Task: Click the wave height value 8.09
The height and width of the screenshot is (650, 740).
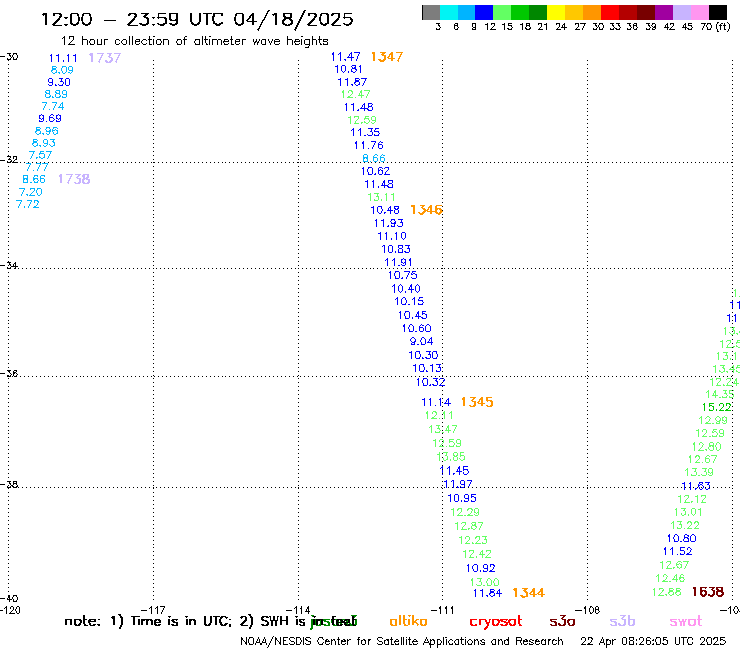Action: pyautogui.click(x=62, y=70)
